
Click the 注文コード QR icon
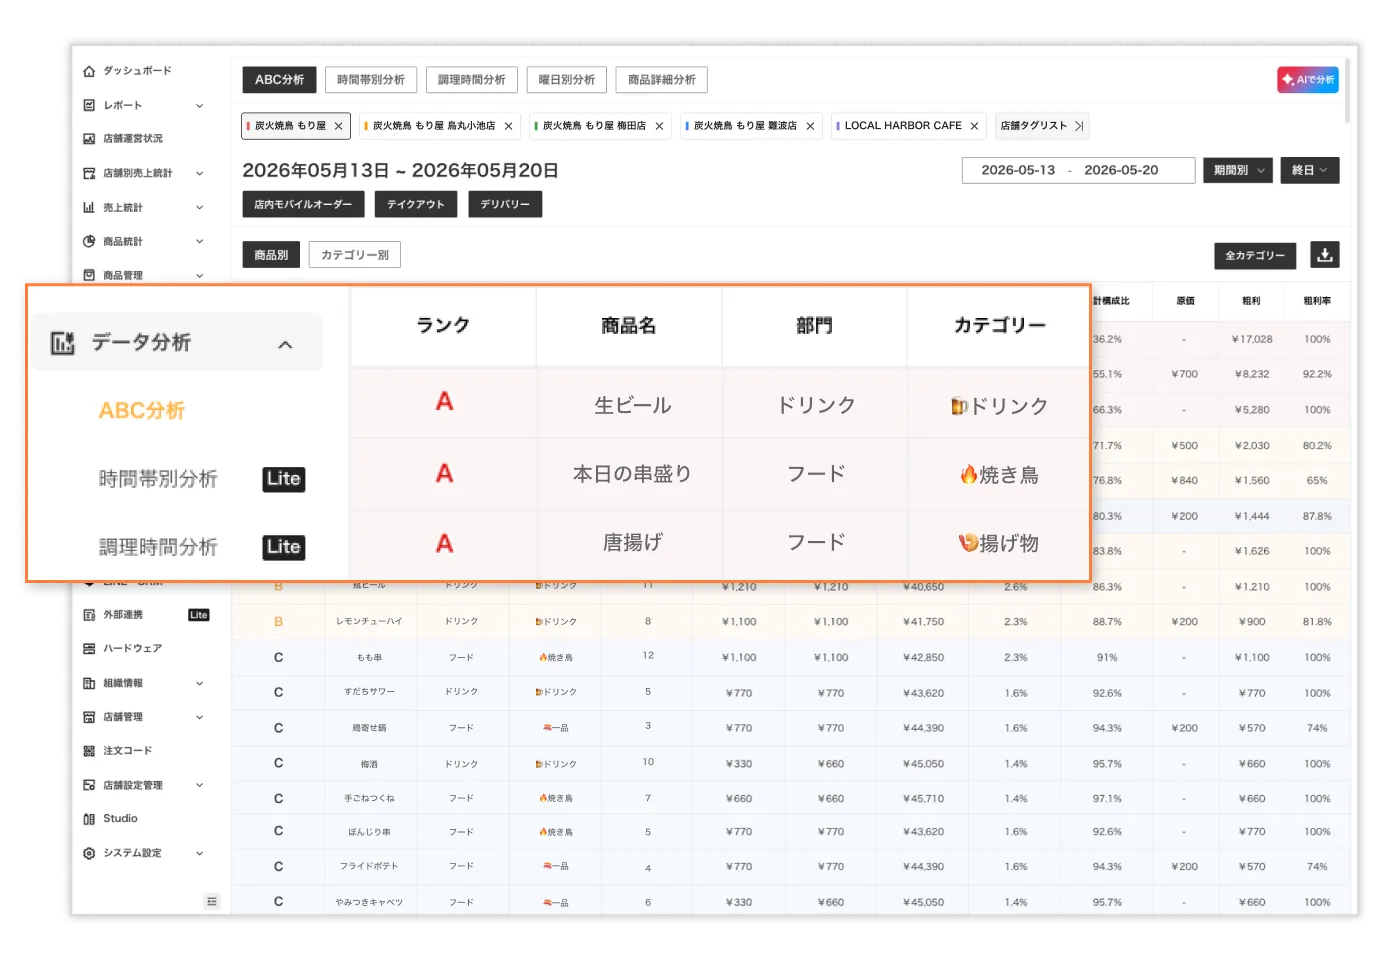89,751
